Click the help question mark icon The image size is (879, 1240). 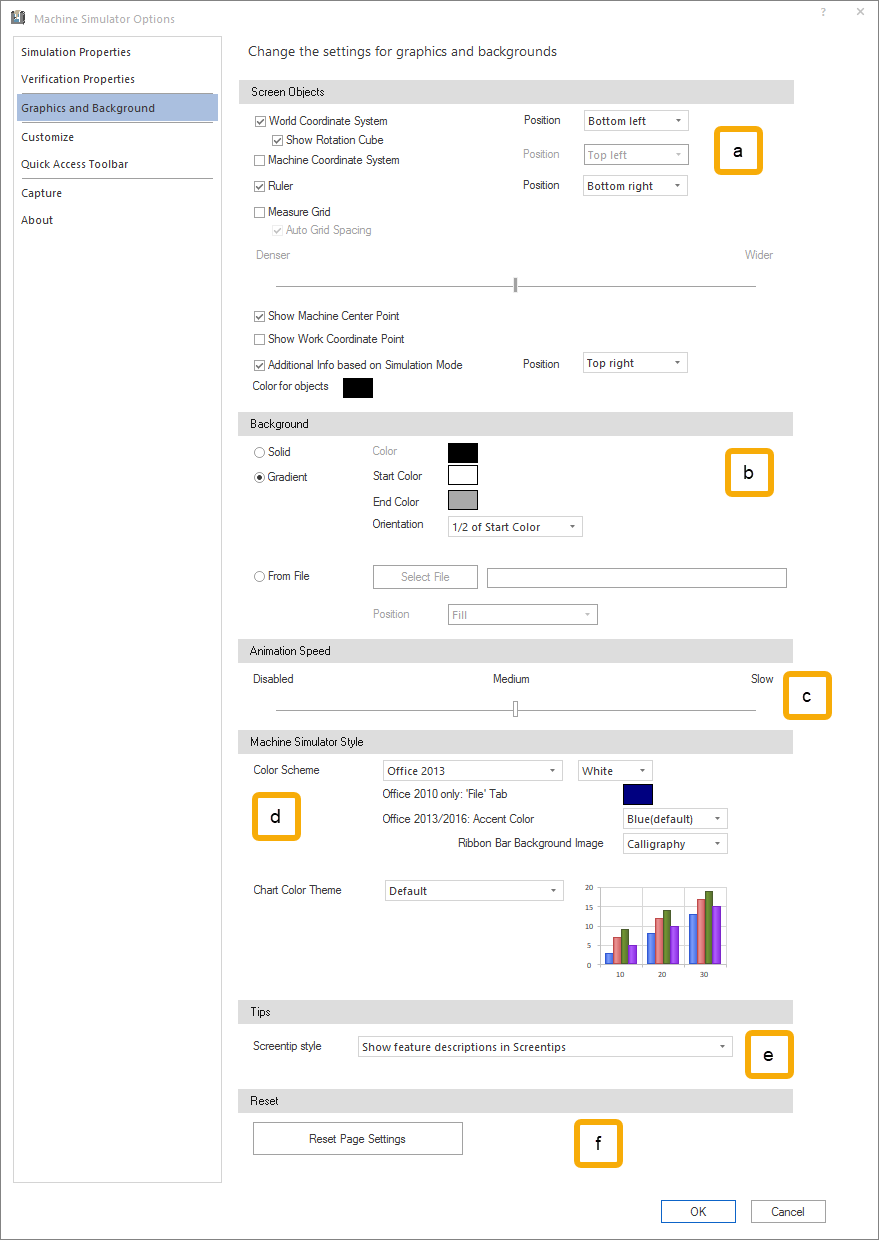point(823,12)
